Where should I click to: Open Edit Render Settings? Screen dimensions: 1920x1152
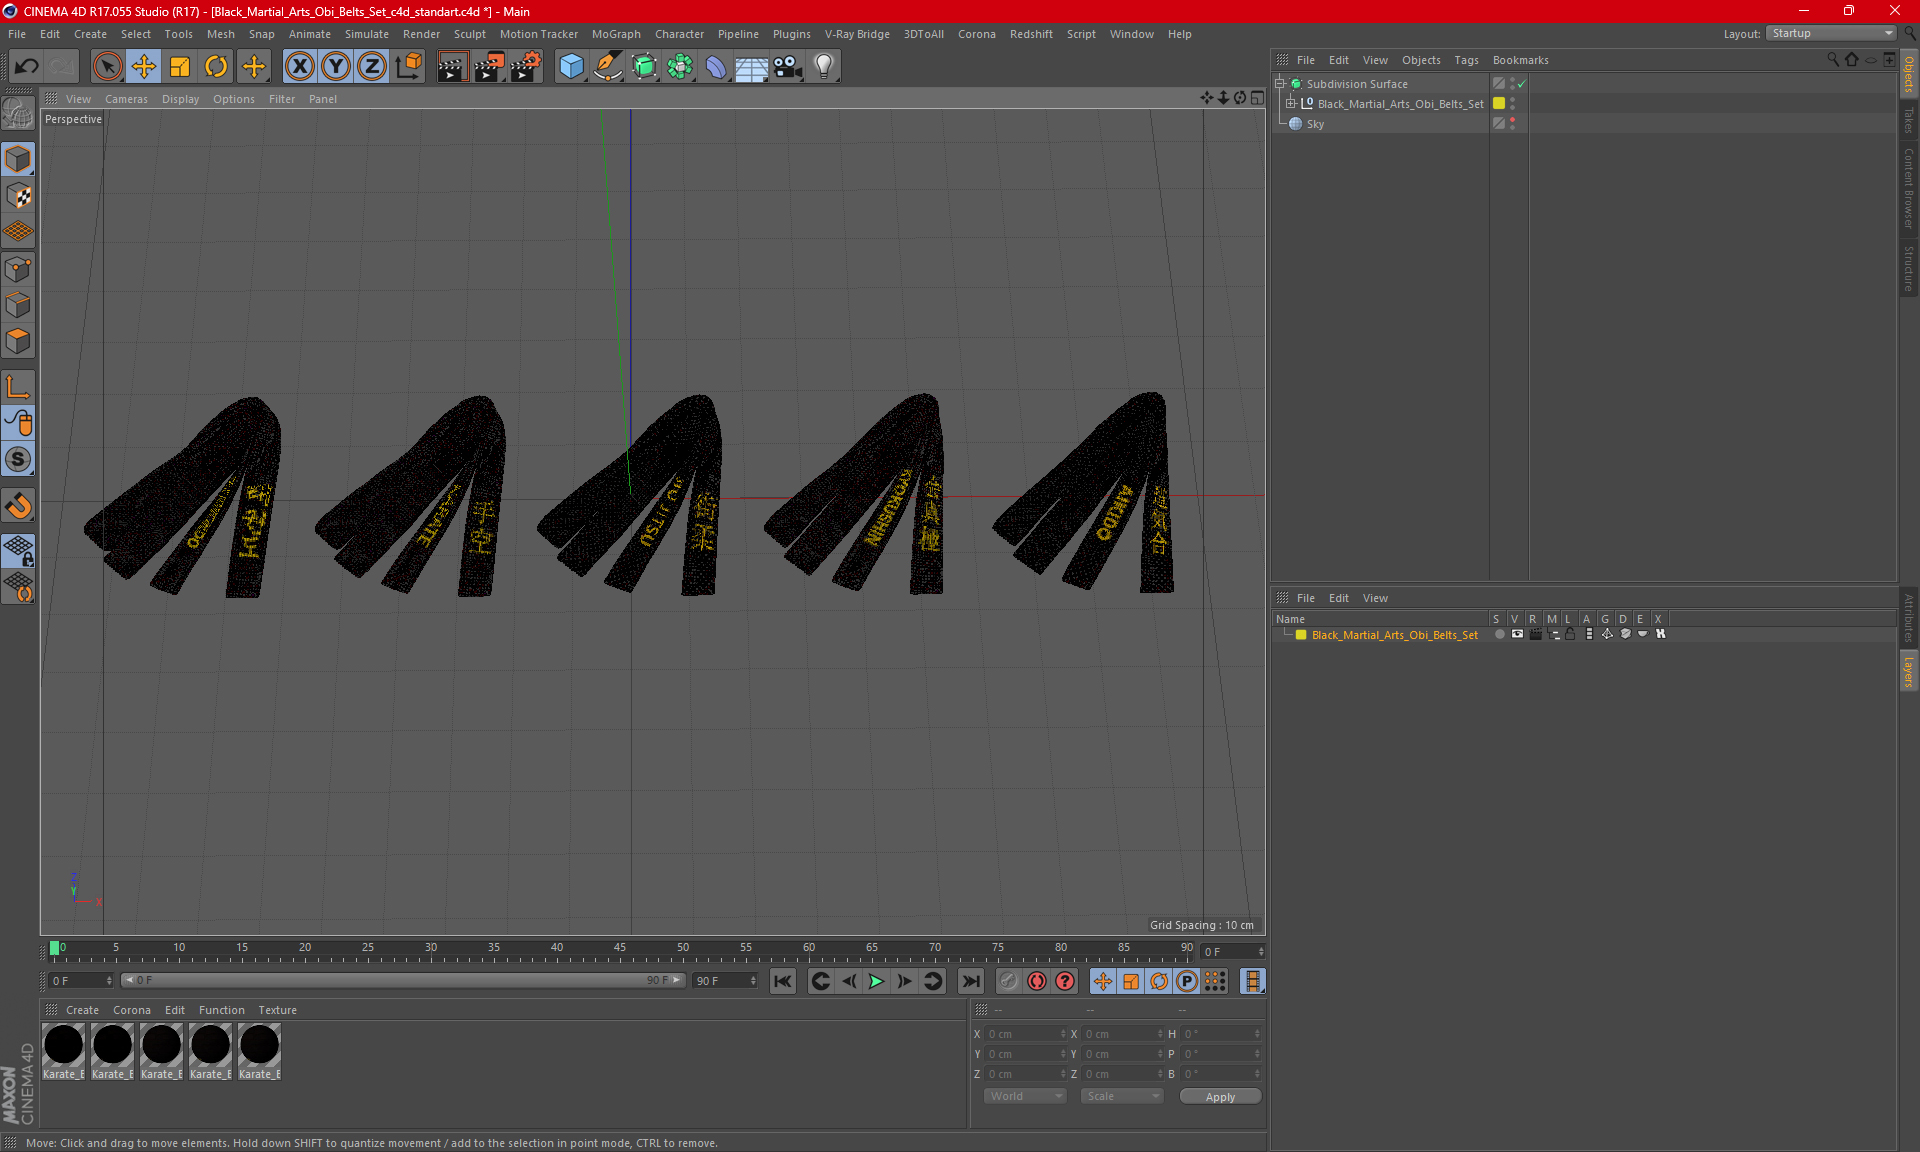tap(526, 67)
